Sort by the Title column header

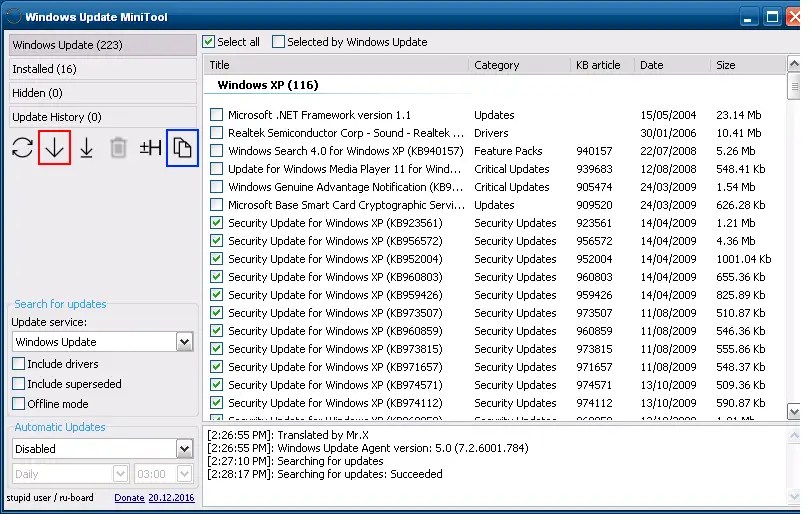pos(336,65)
